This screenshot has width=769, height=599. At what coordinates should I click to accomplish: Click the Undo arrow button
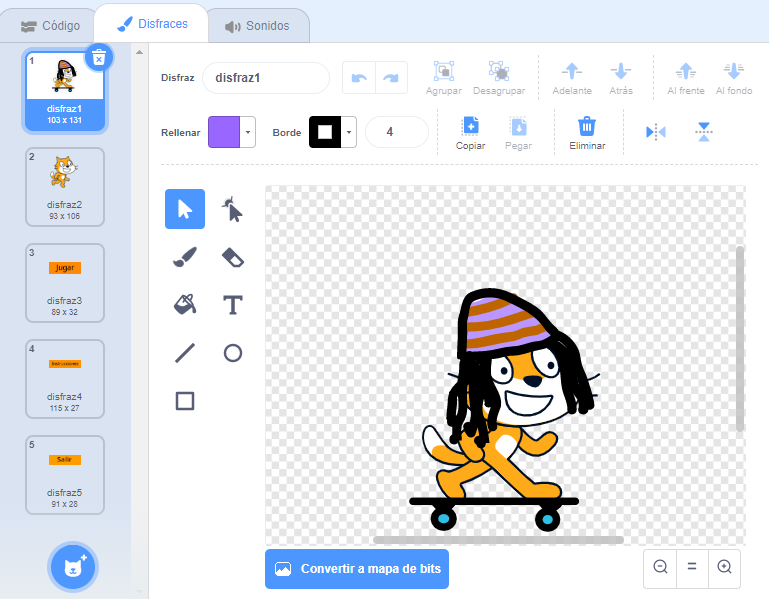tap(359, 78)
